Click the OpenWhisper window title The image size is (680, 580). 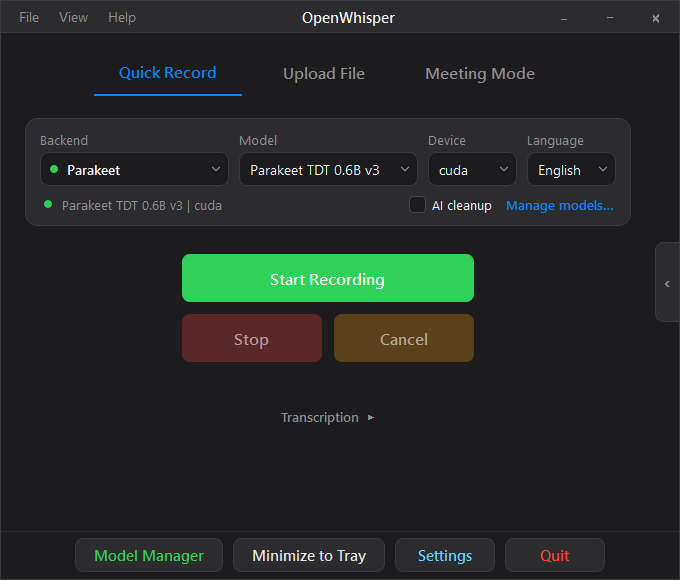[x=348, y=18]
